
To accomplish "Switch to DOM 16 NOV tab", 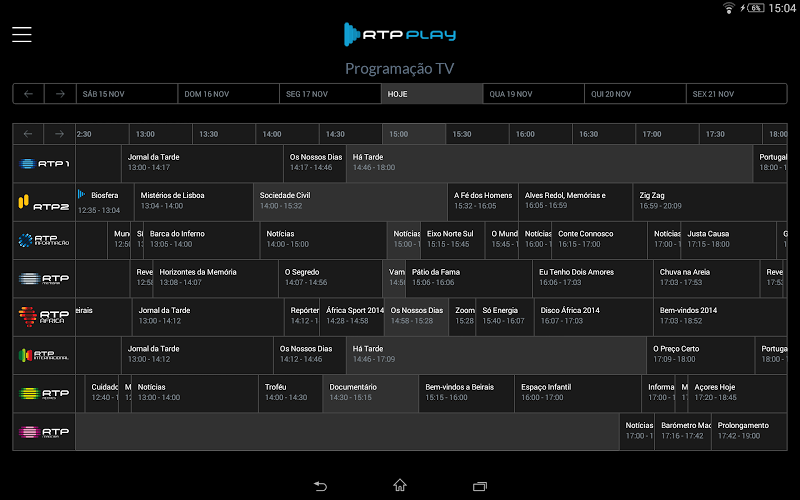I will tap(228, 94).
